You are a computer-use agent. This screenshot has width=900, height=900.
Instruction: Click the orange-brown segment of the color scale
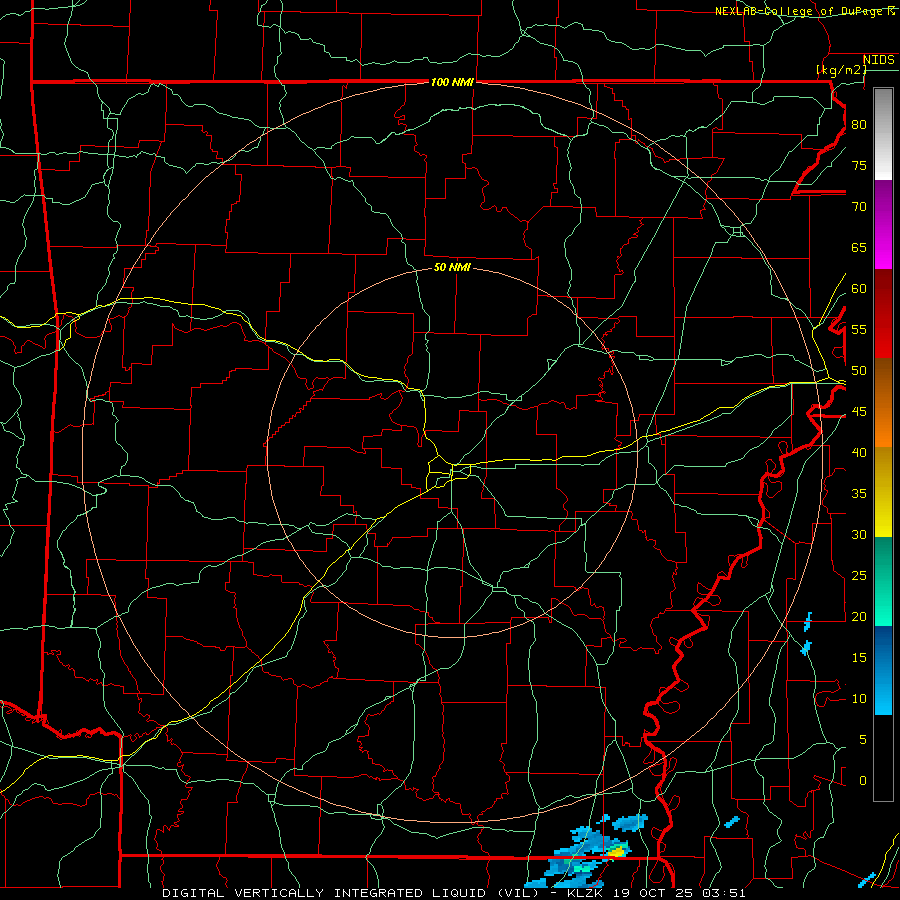883,403
